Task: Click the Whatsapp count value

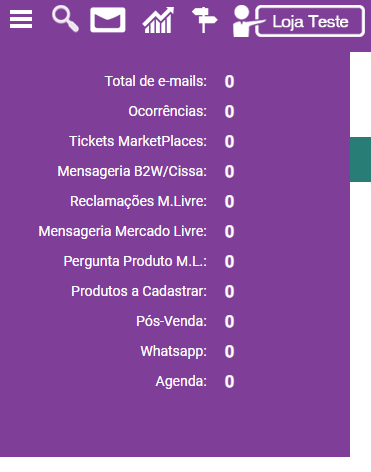Action: (x=229, y=351)
